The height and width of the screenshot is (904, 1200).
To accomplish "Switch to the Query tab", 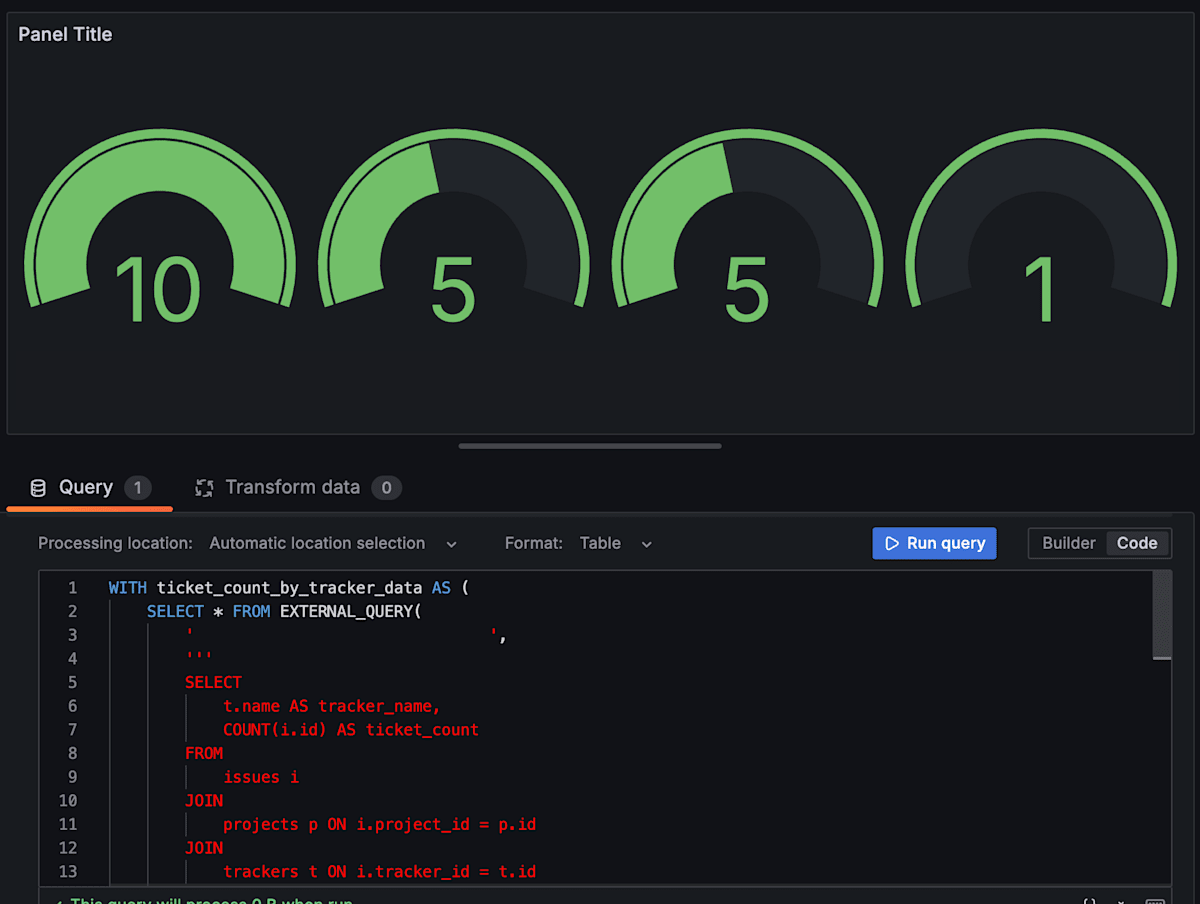I will [x=90, y=488].
